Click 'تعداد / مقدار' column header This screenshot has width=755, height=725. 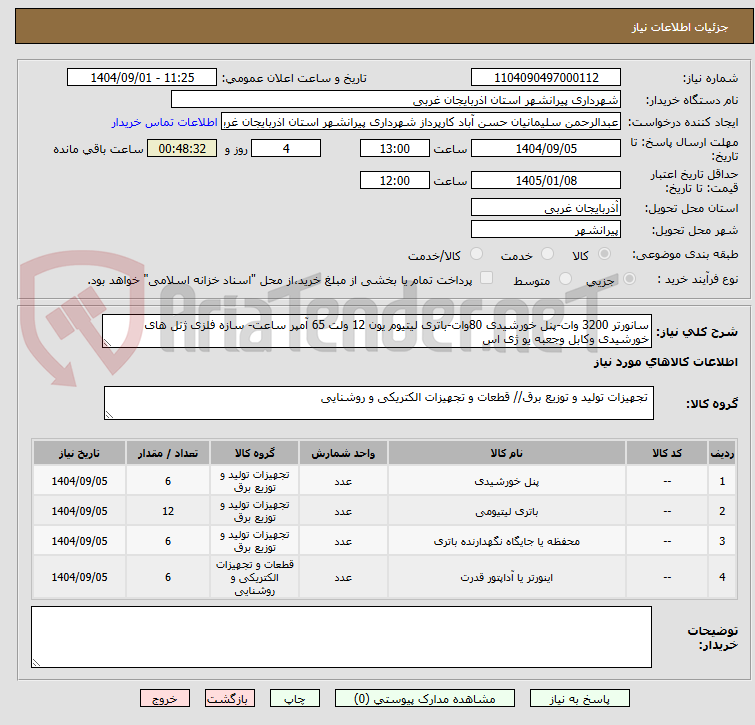(x=168, y=453)
